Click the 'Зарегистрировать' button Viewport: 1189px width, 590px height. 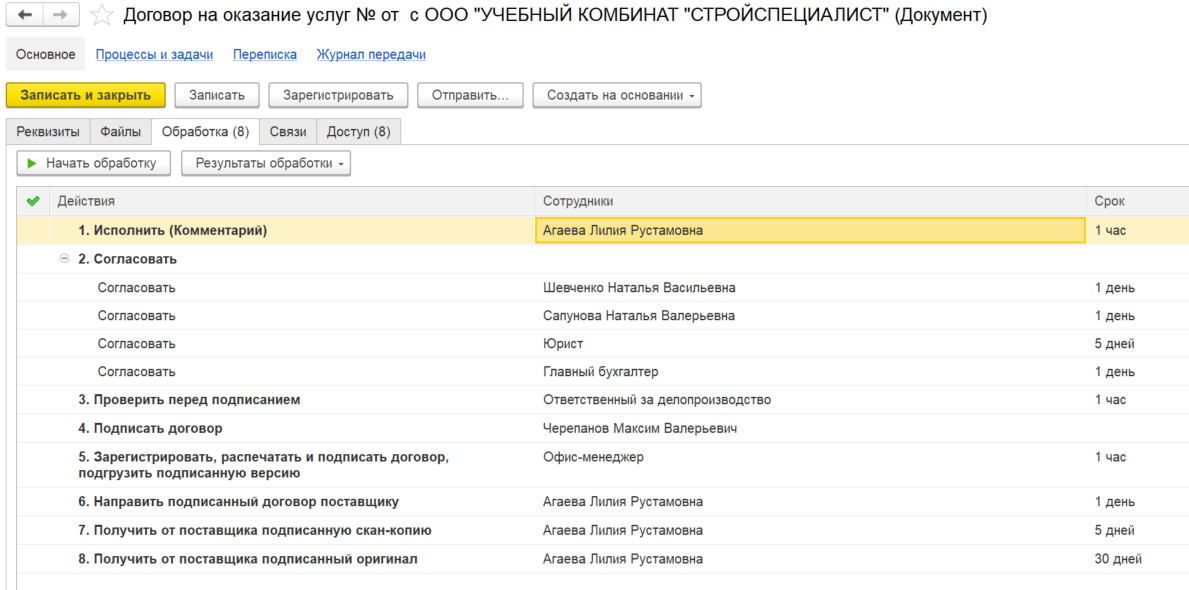338,96
